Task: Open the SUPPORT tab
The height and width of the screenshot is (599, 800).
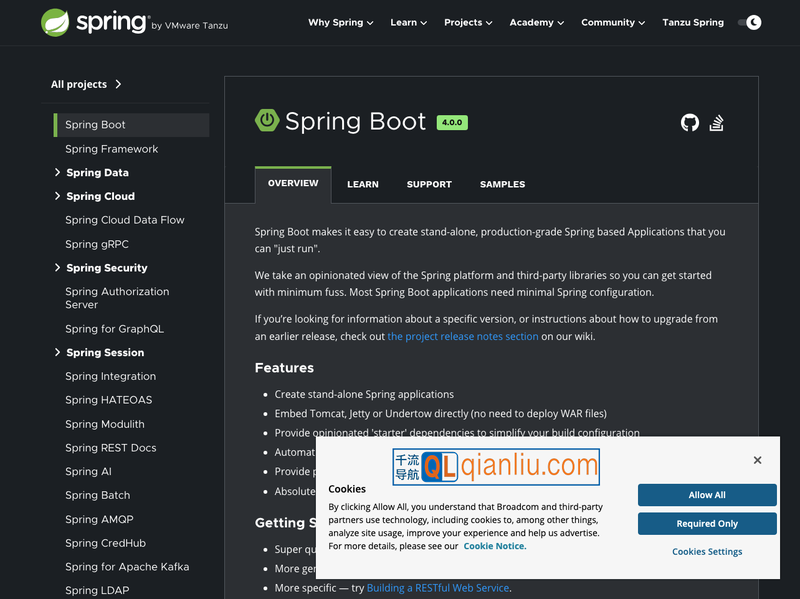Action: pos(429,184)
